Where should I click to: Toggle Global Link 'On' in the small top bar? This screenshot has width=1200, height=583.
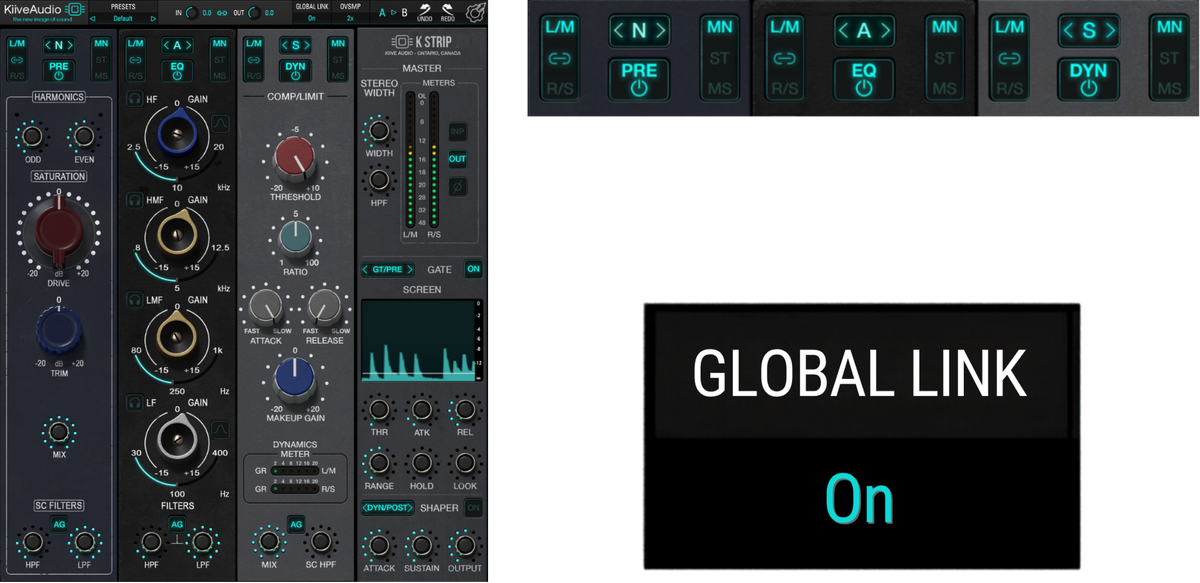click(312, 18)
